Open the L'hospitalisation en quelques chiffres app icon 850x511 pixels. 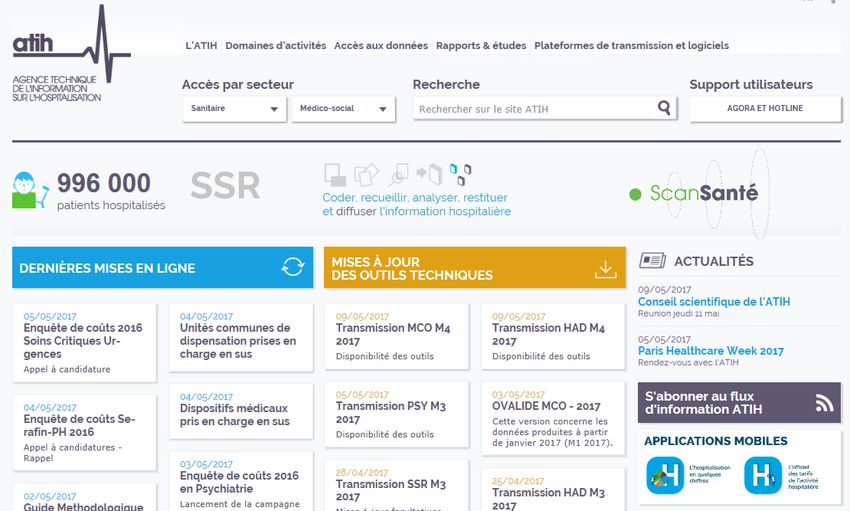665,475
